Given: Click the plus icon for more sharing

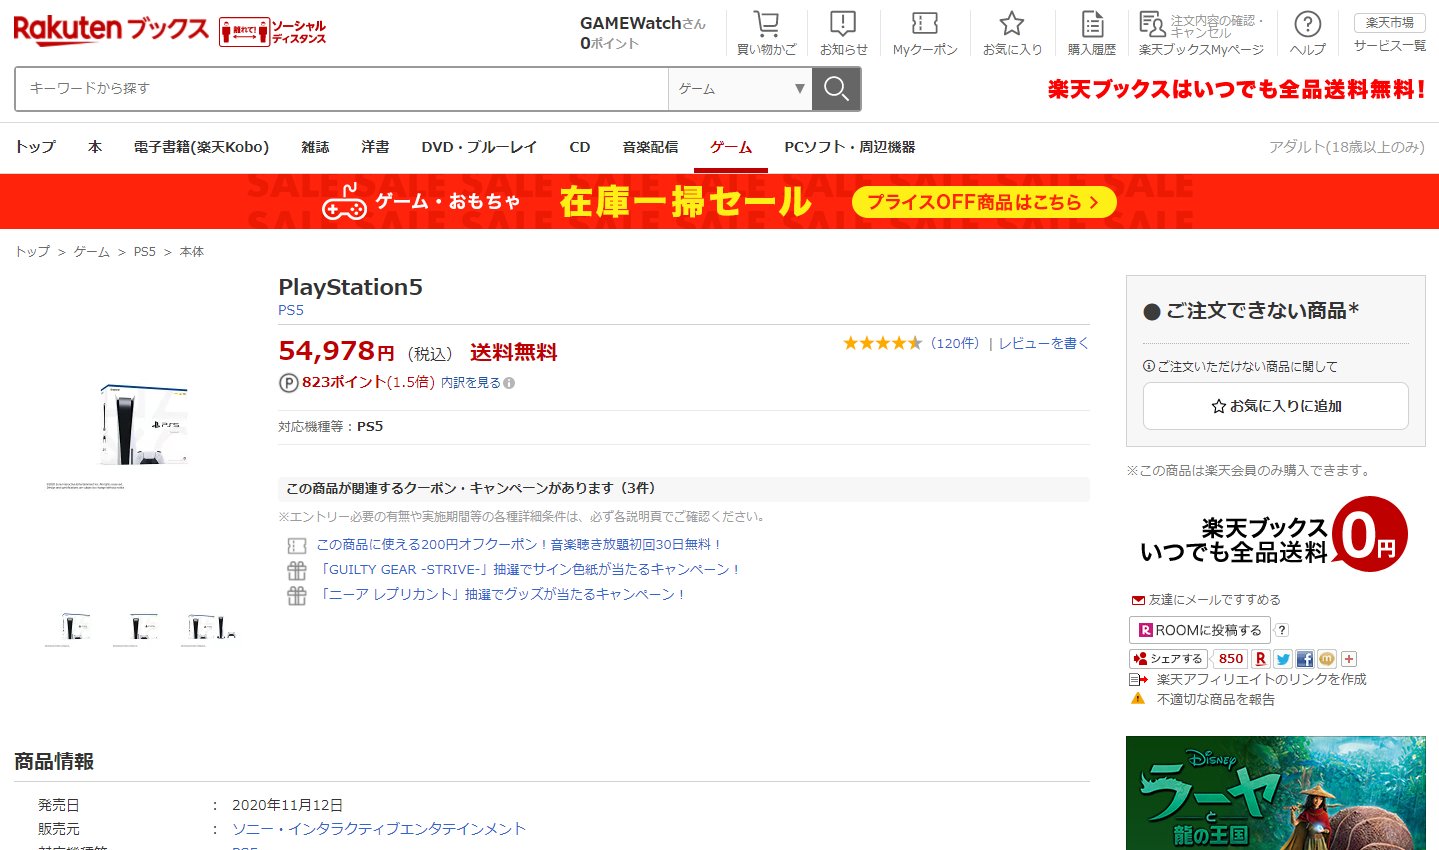Looking at the screenshot, I should [1349, 659].
